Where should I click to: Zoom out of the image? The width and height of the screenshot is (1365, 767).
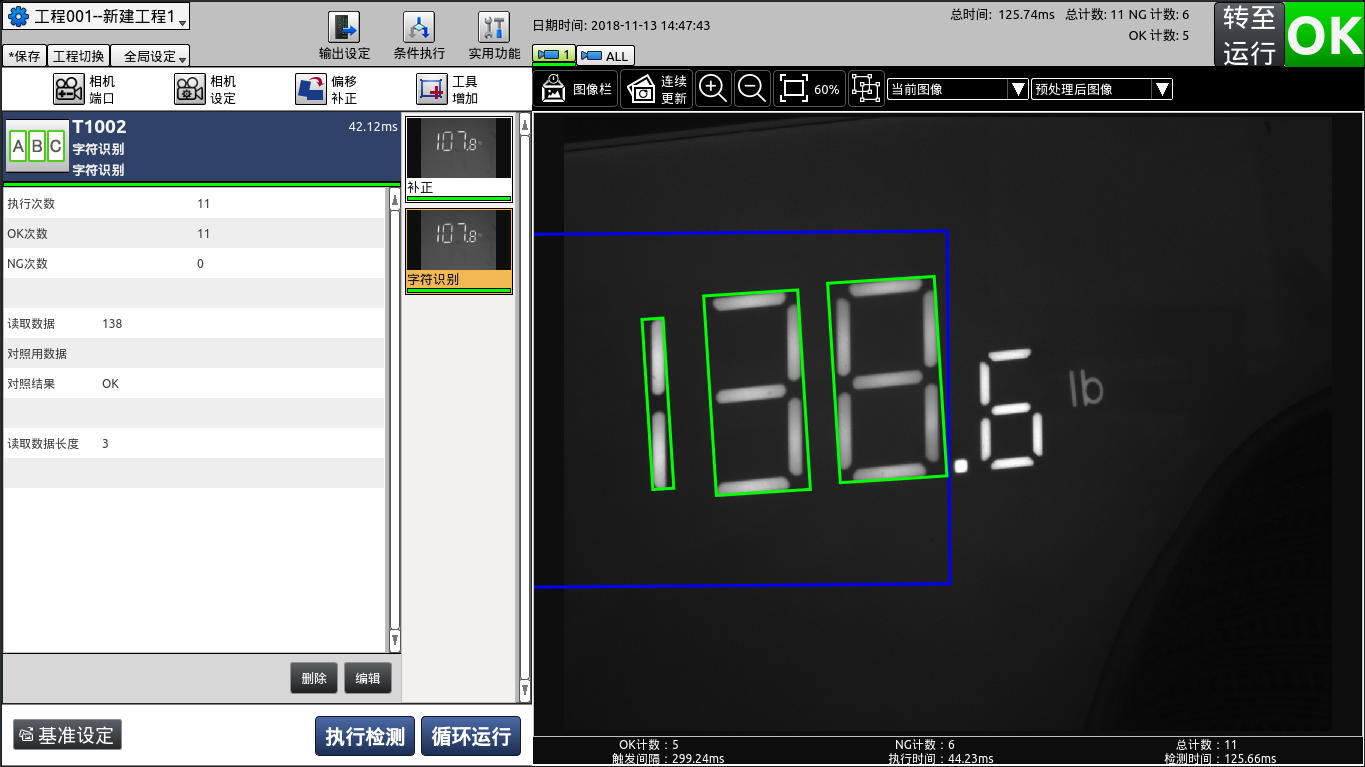752,89
